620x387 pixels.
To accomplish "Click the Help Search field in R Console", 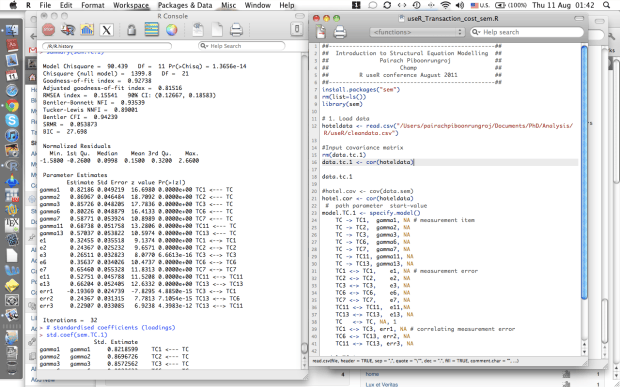I will [x=241, y=46].
